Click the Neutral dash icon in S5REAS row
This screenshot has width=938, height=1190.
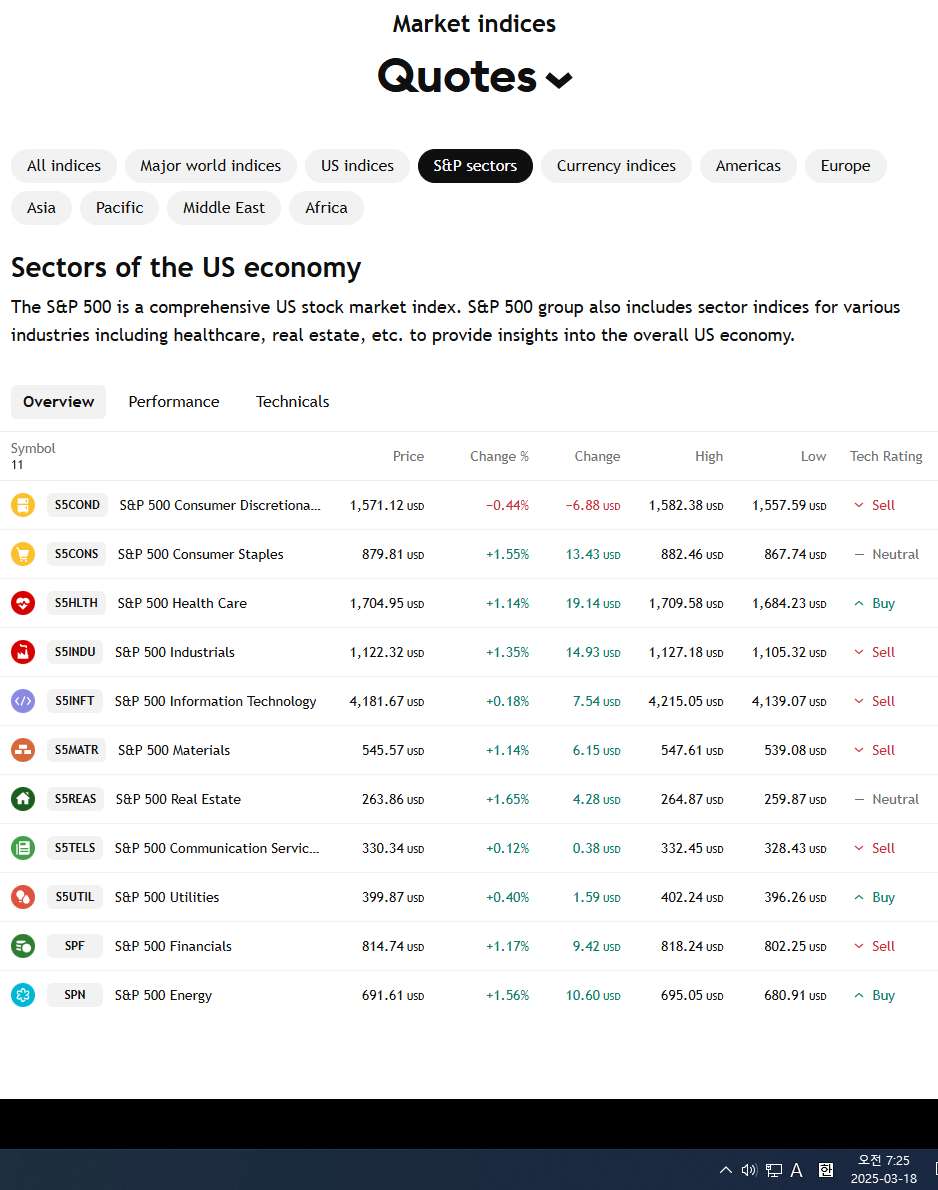pyautogui.click(x=859, y=799)
